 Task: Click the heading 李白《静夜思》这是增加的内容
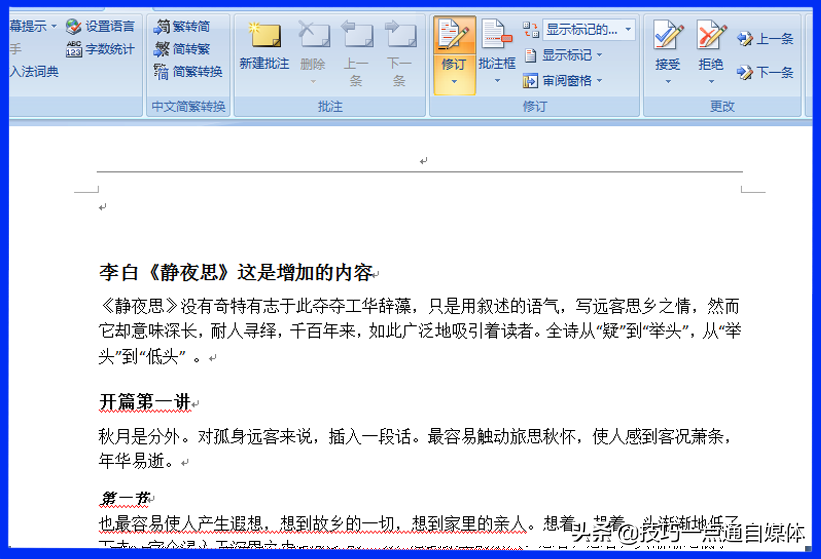pos(236,272)
